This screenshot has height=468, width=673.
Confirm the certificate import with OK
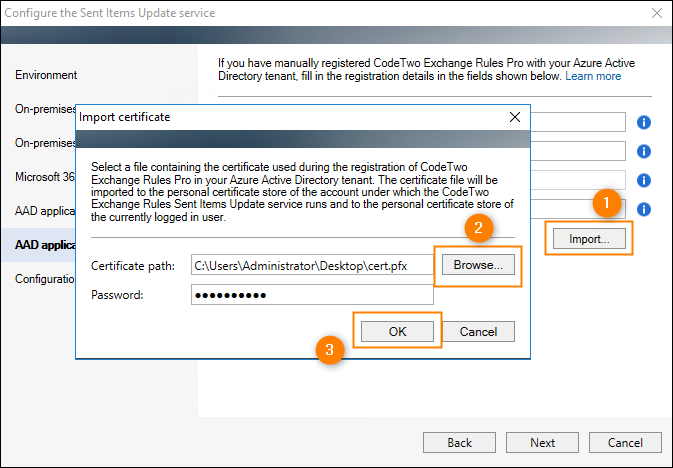[x=397, y=331]
